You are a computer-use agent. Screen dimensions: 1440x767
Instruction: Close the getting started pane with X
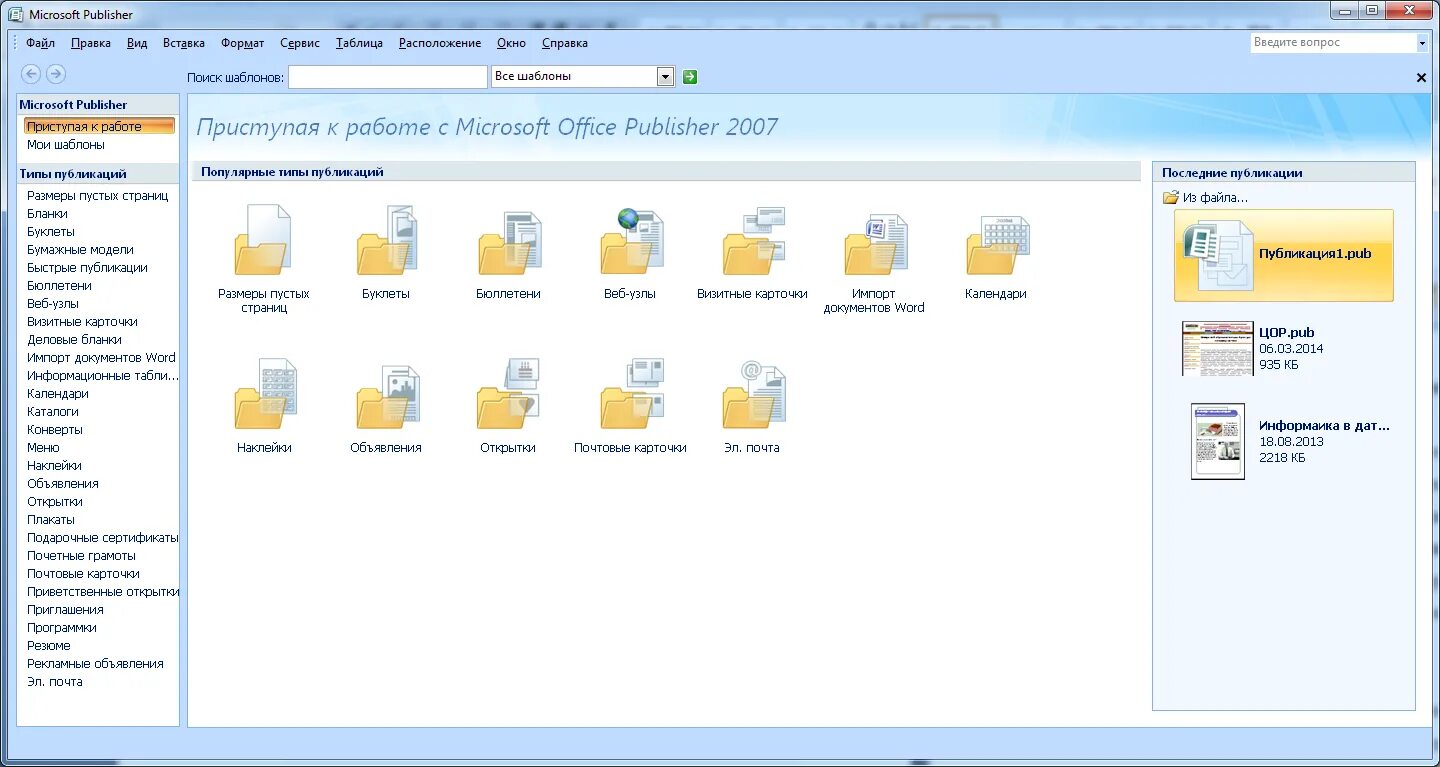click(1421, 78)
